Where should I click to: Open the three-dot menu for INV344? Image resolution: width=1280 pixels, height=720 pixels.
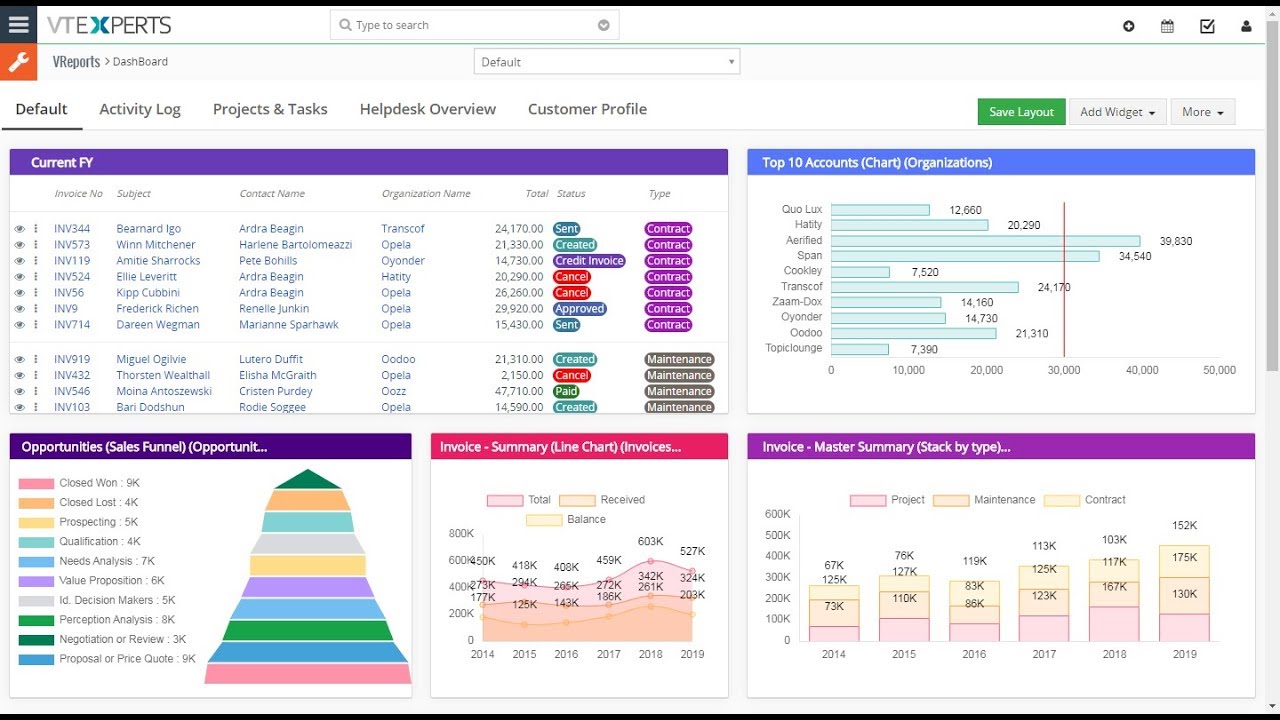click(36, 229)
